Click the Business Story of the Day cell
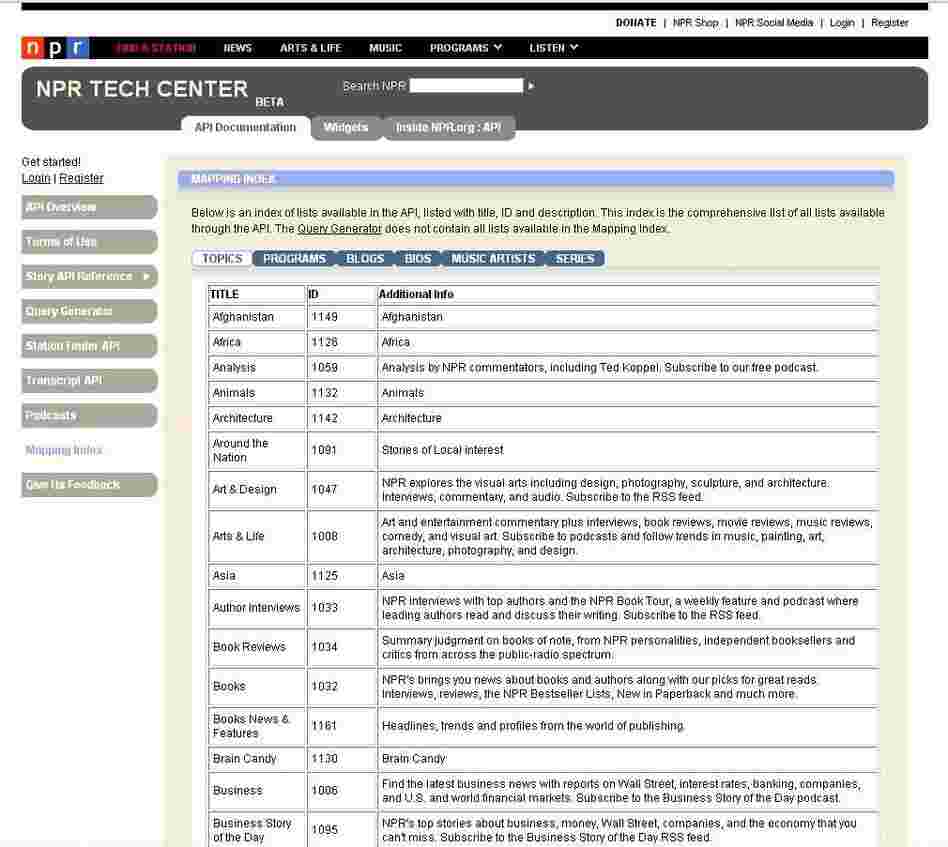The height and width of the screenshot is (847, 948). point(257,831)
